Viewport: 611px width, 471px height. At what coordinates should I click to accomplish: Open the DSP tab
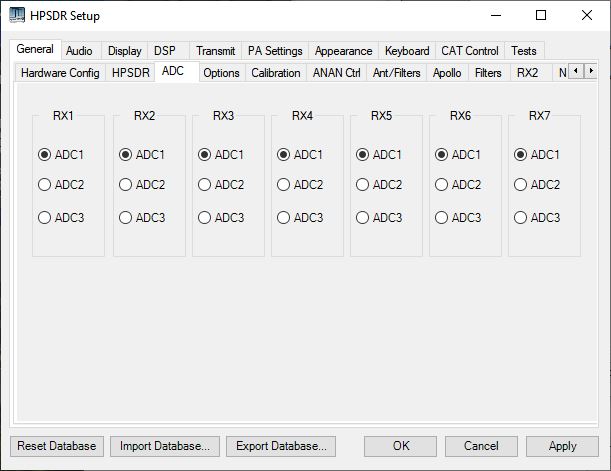[x=164, y=51]
